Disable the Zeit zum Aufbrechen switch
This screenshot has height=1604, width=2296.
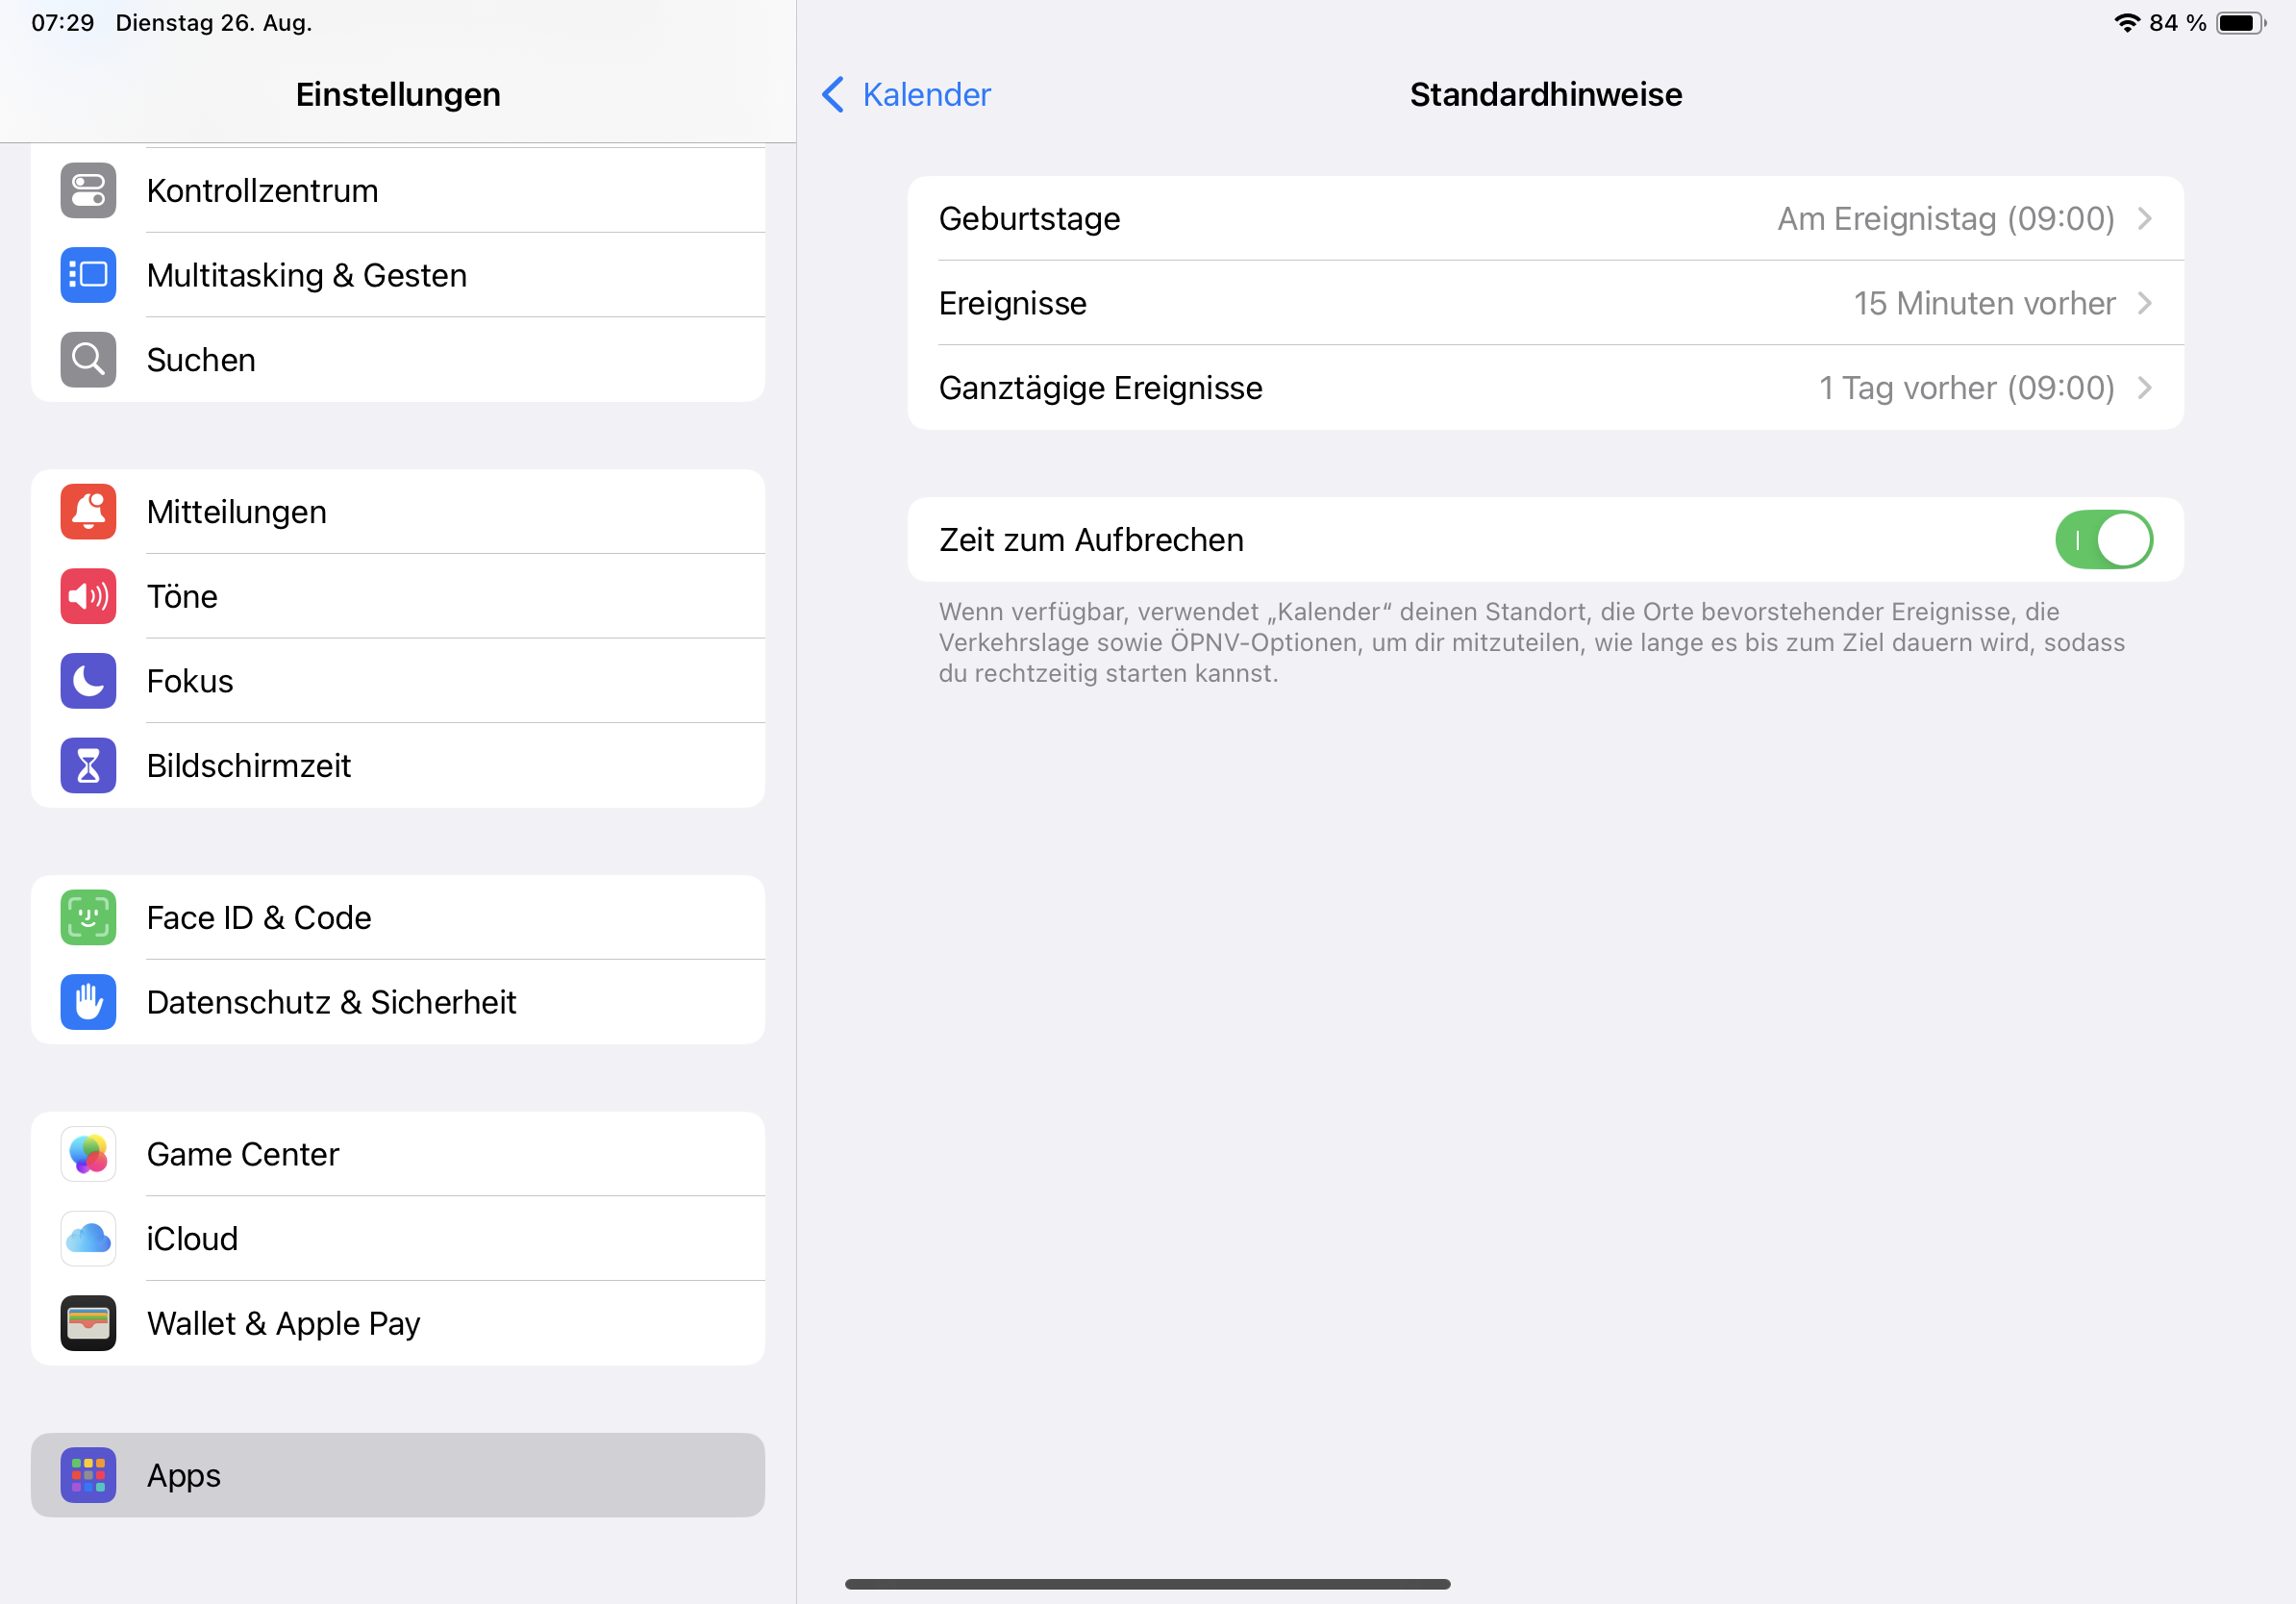tap(2103, 540)
